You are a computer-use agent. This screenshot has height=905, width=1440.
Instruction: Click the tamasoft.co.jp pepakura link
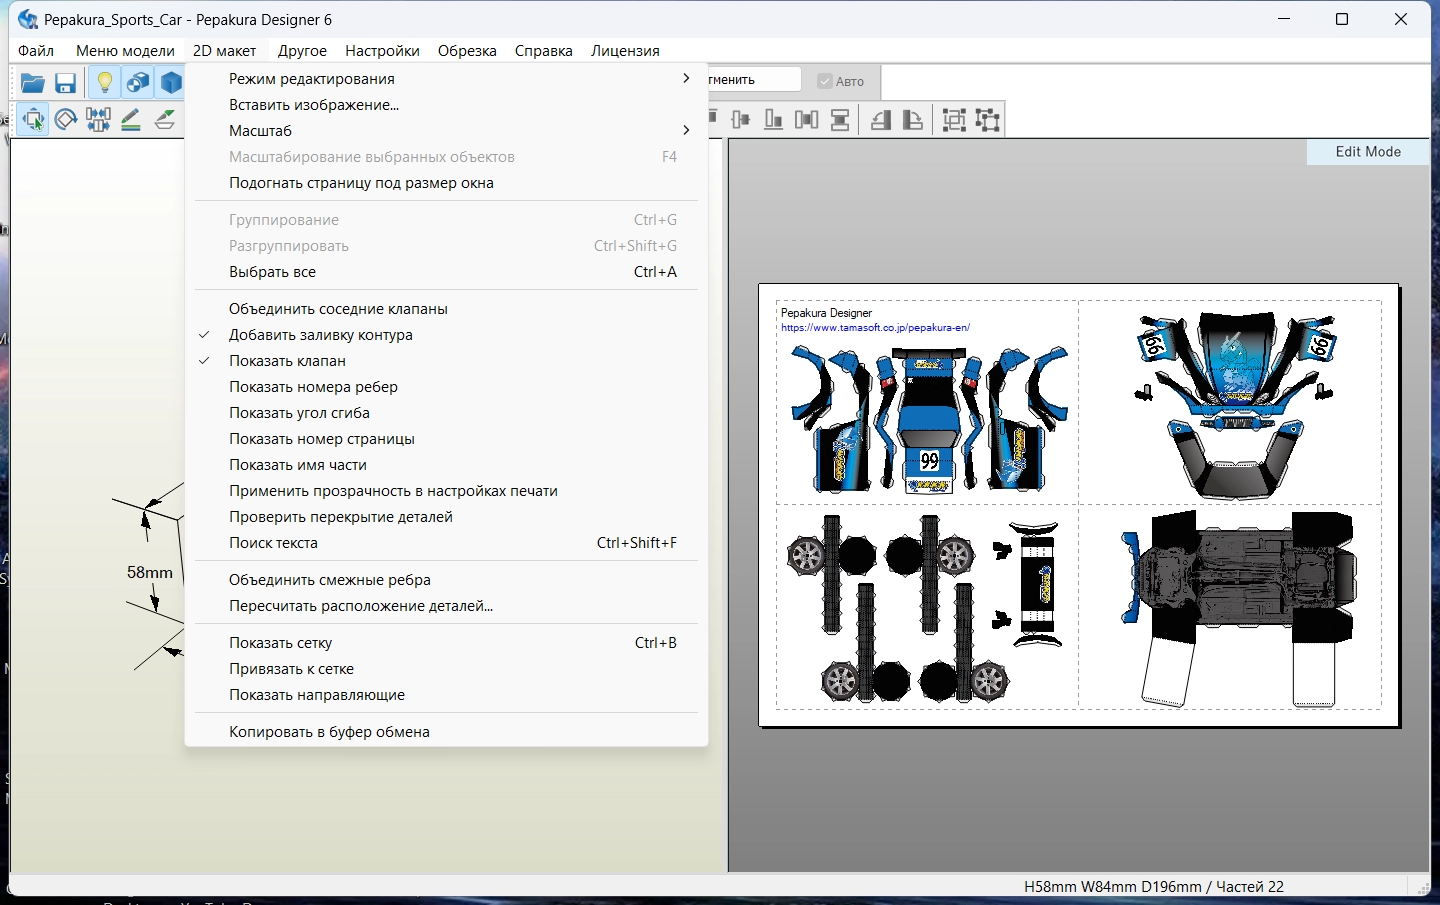tap(875, 327)
